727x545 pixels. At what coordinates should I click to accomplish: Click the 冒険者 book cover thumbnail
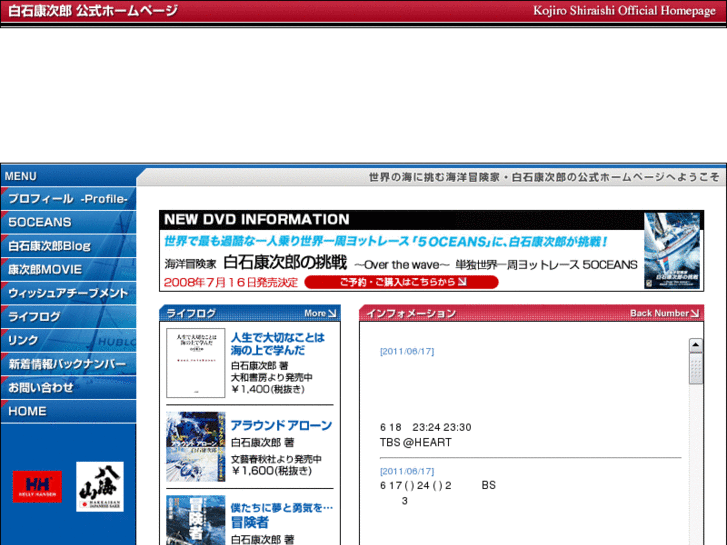click(196, 520)
